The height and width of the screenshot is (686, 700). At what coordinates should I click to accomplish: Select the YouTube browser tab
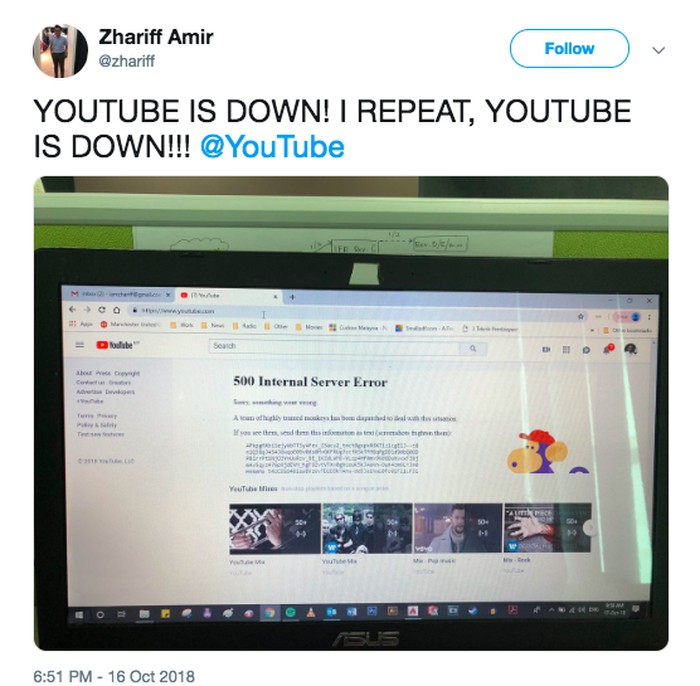click(x=229, y=295)
